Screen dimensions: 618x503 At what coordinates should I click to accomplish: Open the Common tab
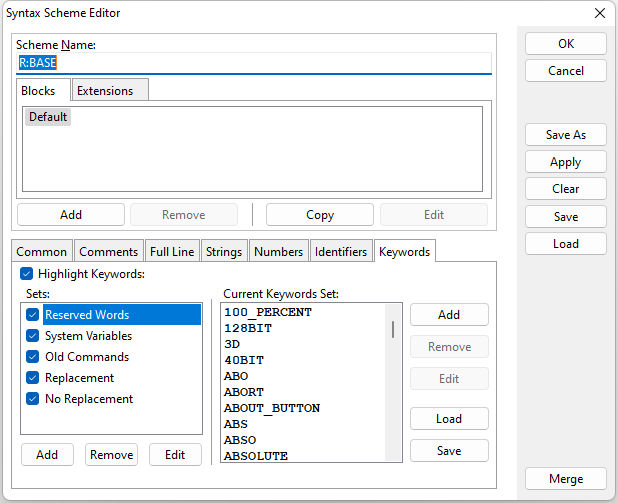[41, 252]
